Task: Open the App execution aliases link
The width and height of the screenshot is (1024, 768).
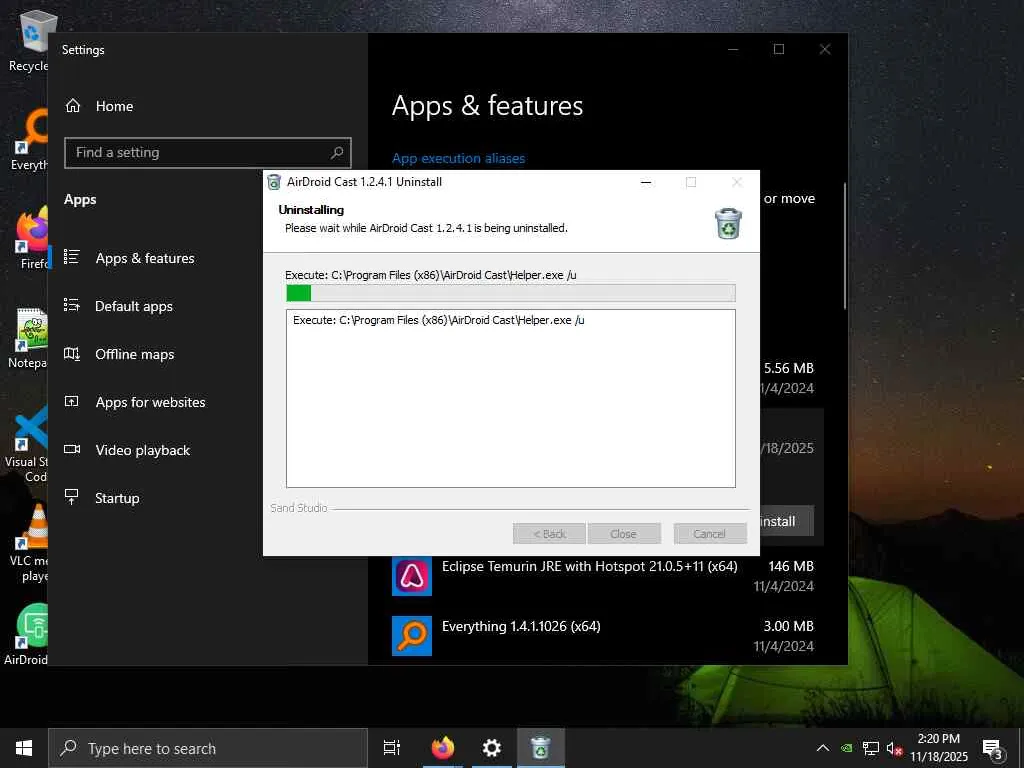Action: pyautogui.click(x=458, y=159)
